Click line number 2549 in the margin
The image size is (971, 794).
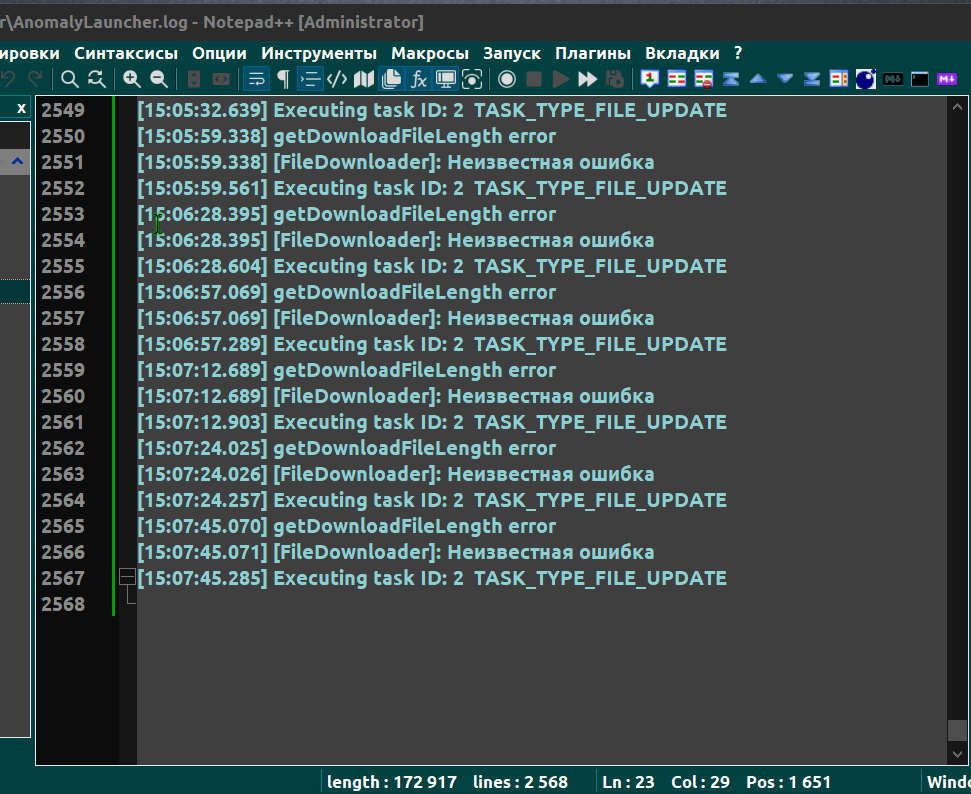pos(63,110)
